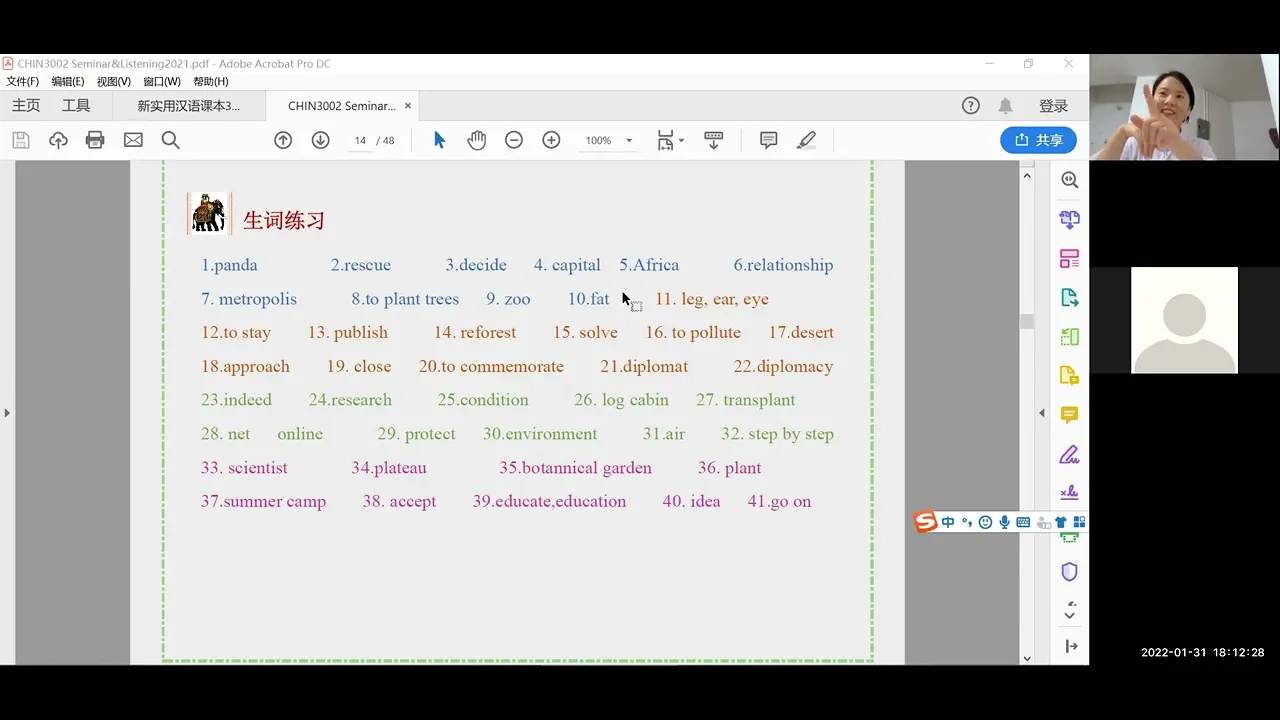The image size is (1280, 720).
Task: Open Fill & Sign pen icon
Action: coord(1069,454)
